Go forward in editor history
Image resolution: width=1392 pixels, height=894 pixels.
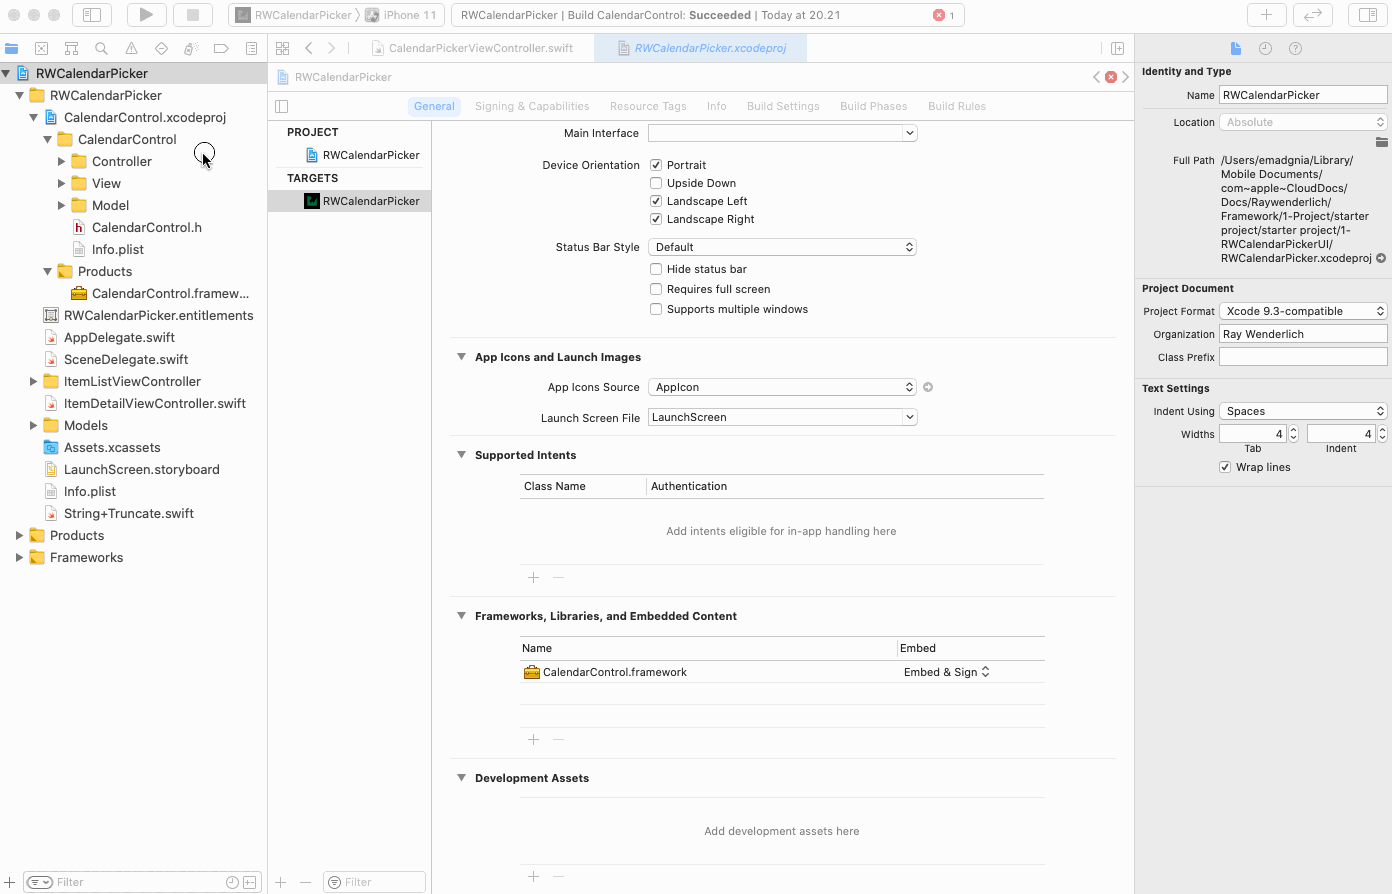click(x=332, y=48)
